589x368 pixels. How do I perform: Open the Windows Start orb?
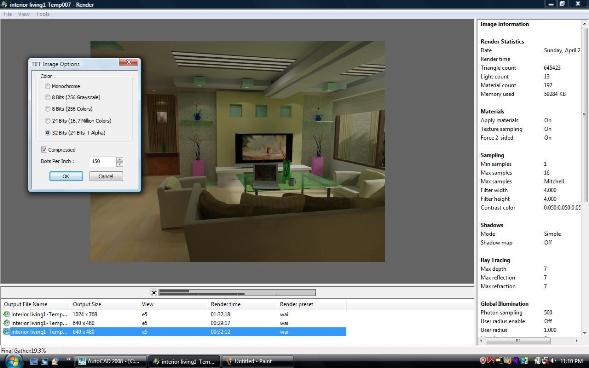click(14, 361)
